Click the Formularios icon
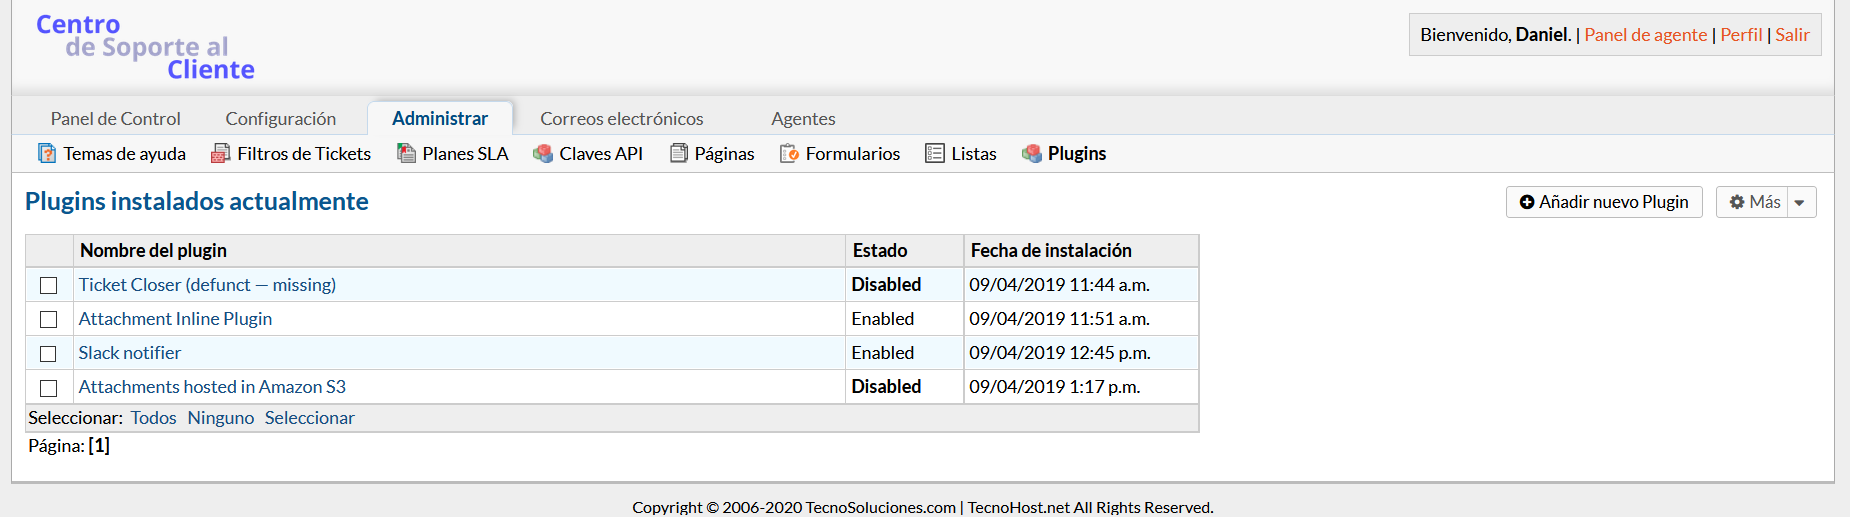Image resolution: width=1850 pixels, height=517 pixels. pos(789,153)
